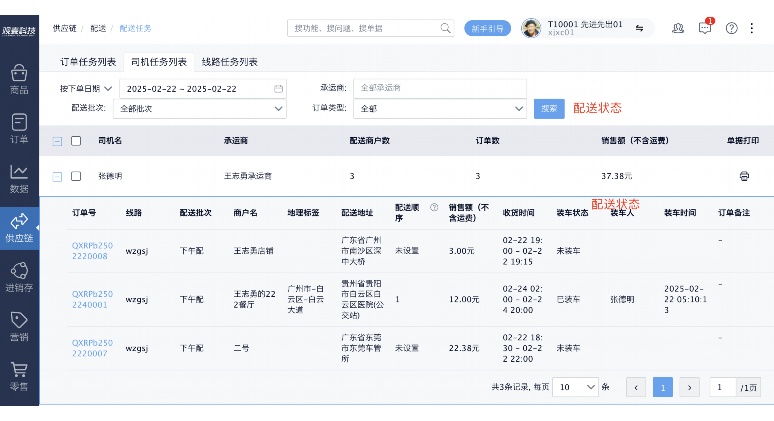The image size is (774, 421).
Task: Click the page jump number input
Action: click(723, 387)
